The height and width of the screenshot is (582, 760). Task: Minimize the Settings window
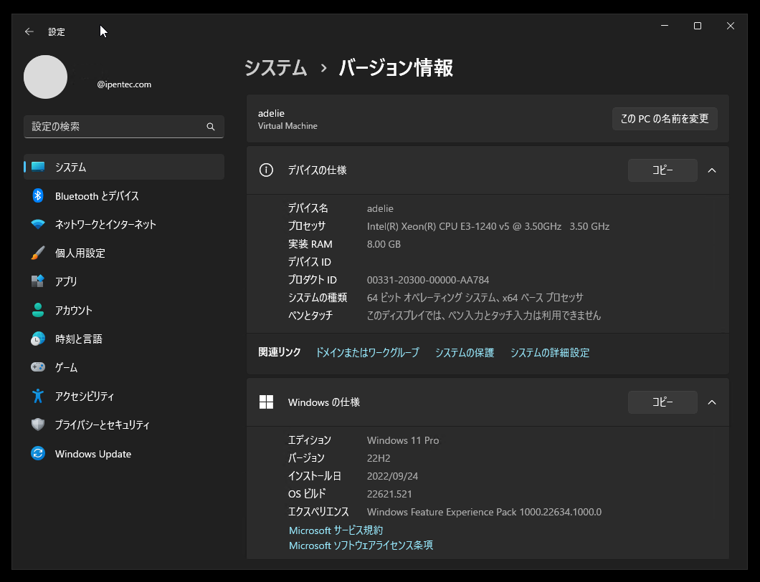click(x=665, y=26)
